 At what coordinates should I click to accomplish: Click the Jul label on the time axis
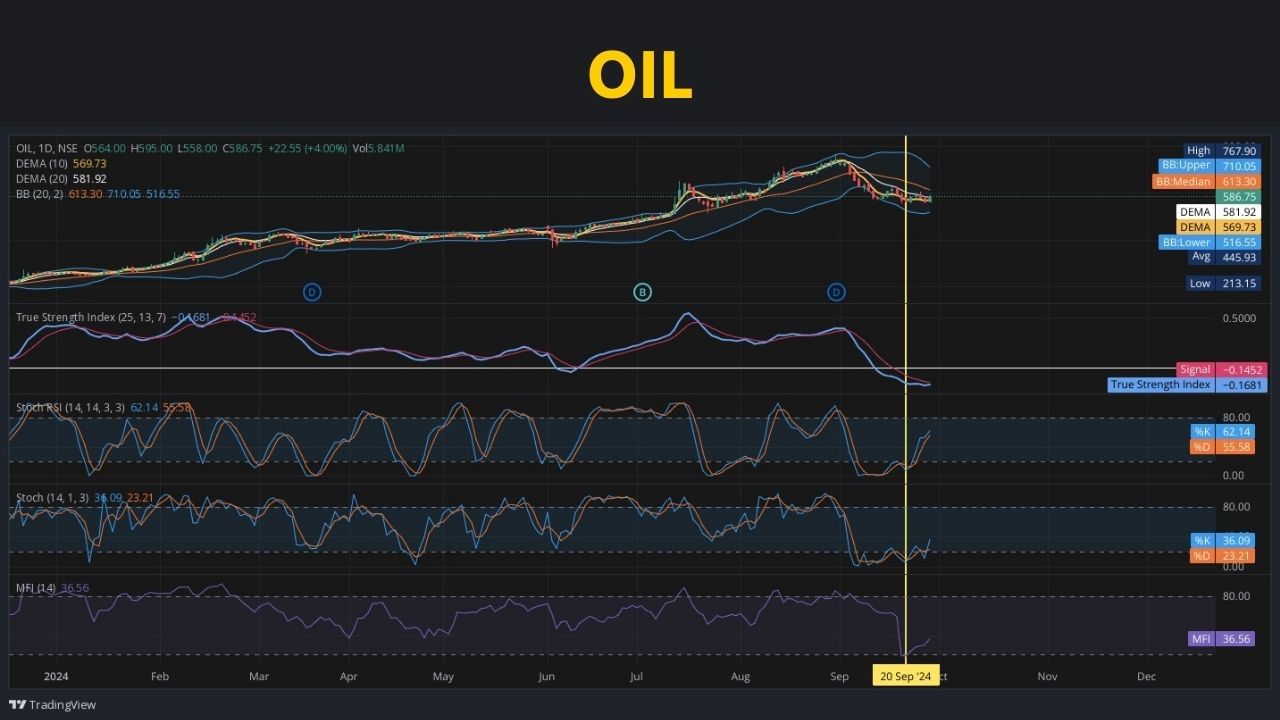click(637, 677)
